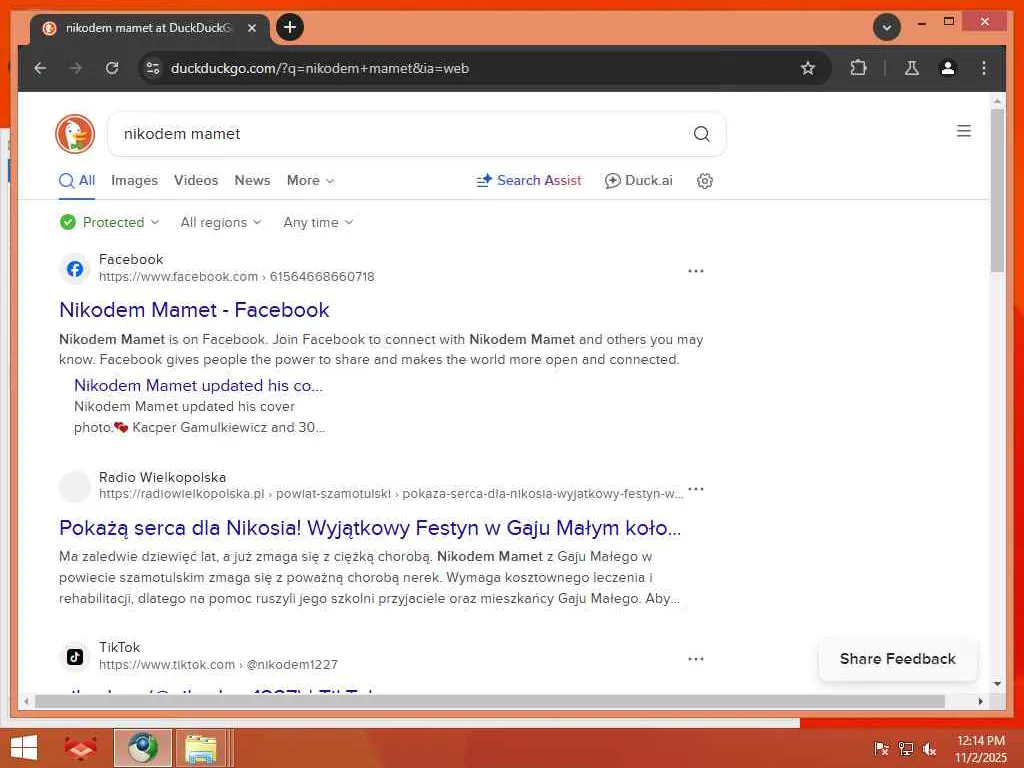This screenshot has width=1024, height=768.
Task: Click the site information icon in address bar
Action: point(153,68)
